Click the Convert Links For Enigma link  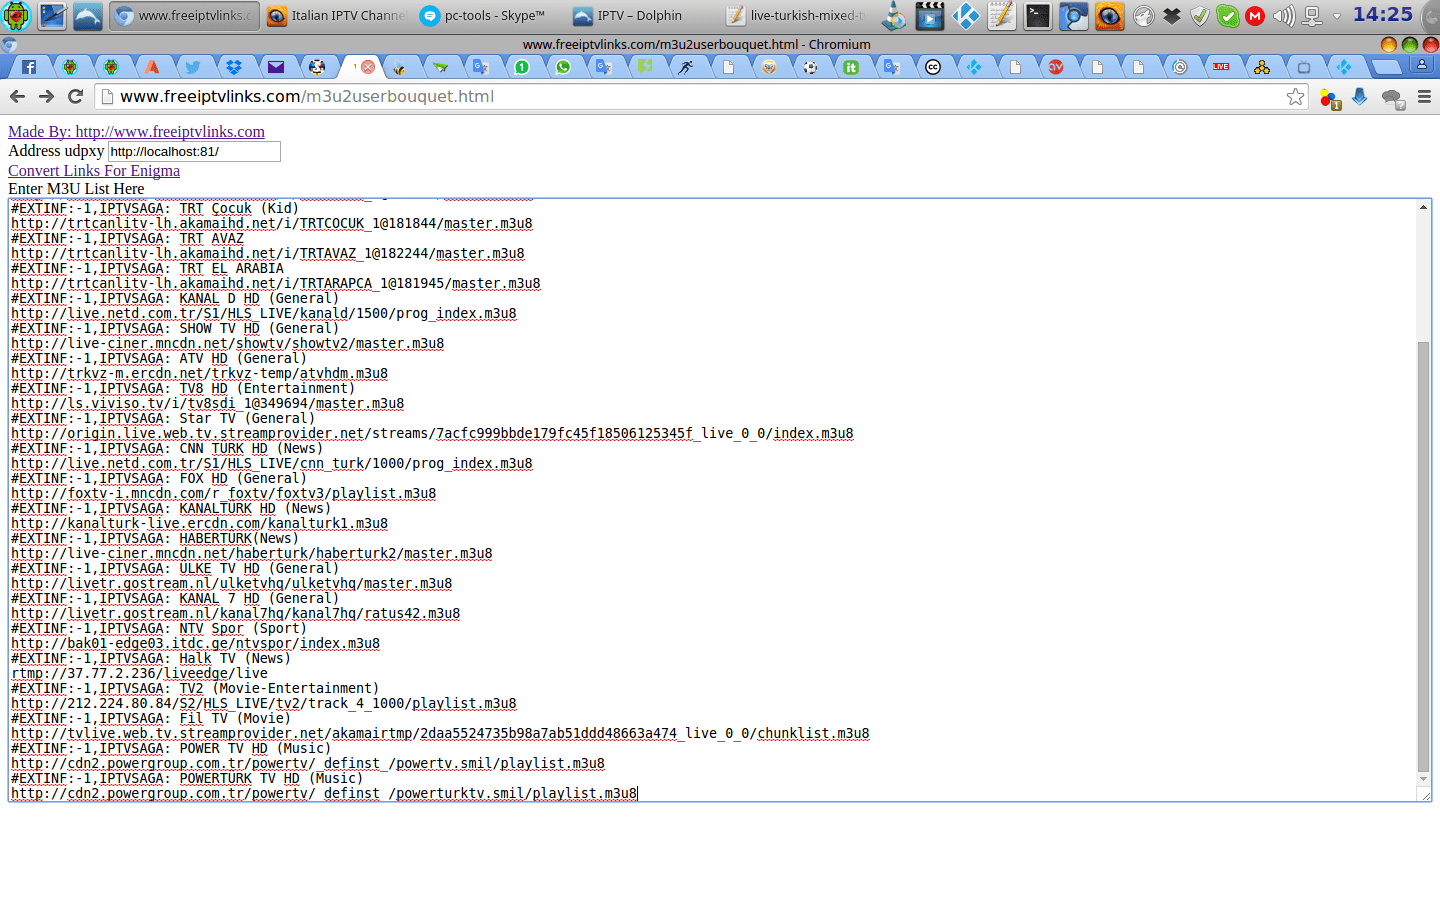pos(94,170)
